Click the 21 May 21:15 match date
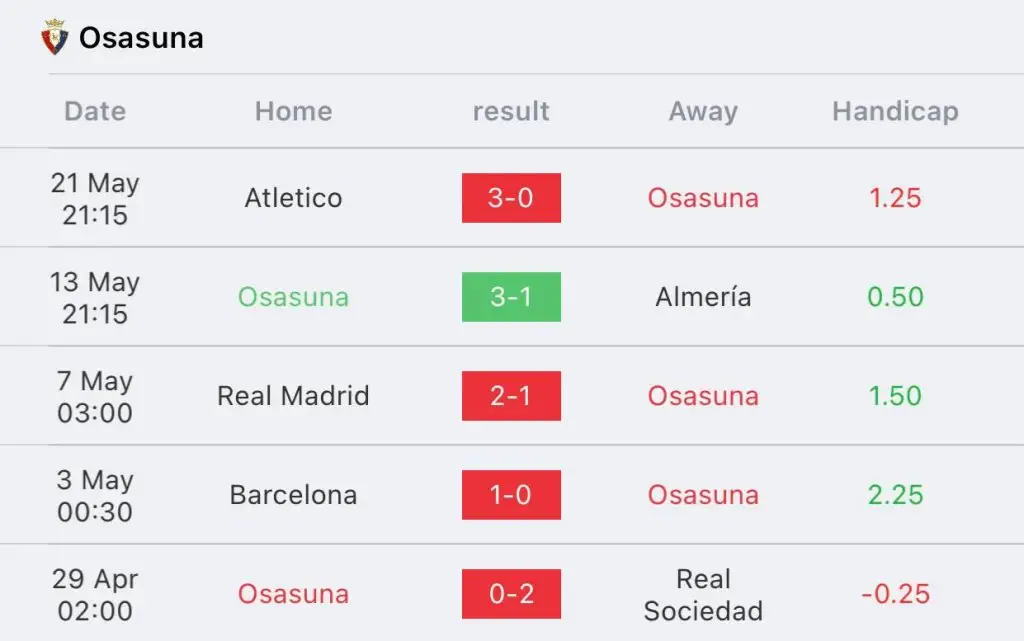This screenshot has height=641, width=1024. pos(95,198)
